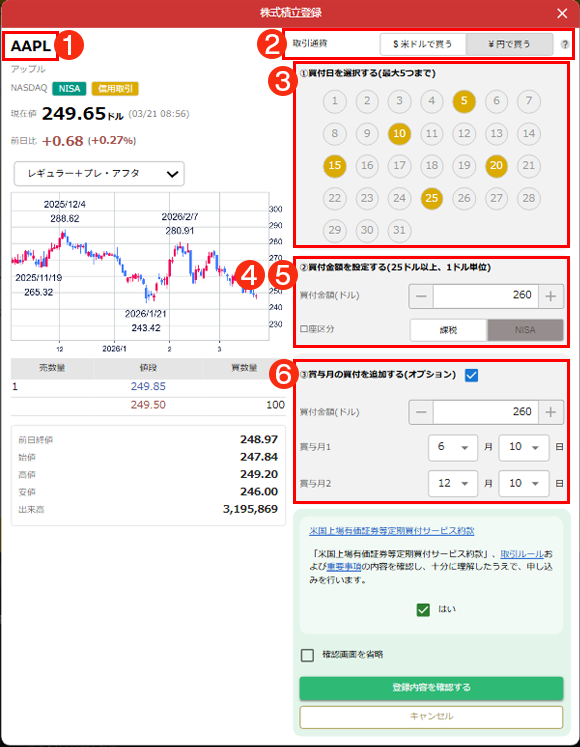Open bonus month 1 month dropdown
Viewport: 580px width, 747px height.
[x=453, y=447]
